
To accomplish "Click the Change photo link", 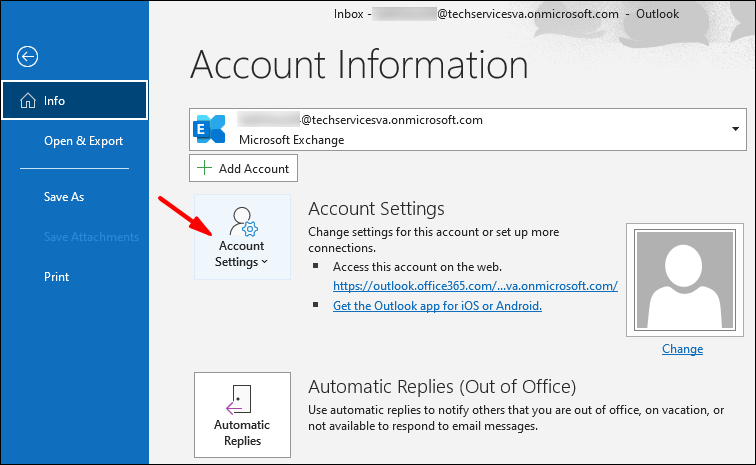I will tap(682, 349).
